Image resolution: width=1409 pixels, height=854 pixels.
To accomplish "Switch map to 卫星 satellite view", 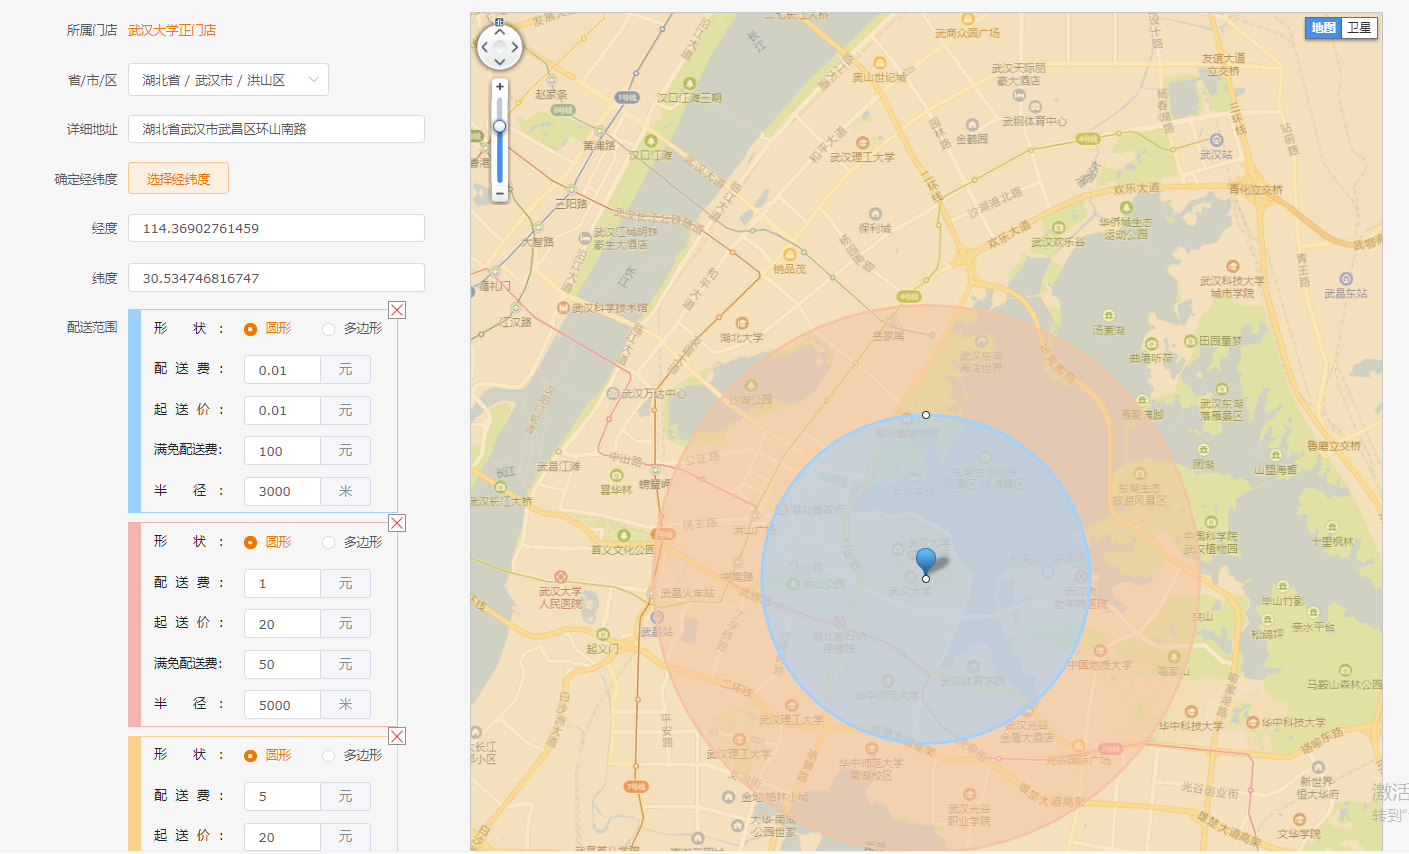I will tap(1359, 28).
